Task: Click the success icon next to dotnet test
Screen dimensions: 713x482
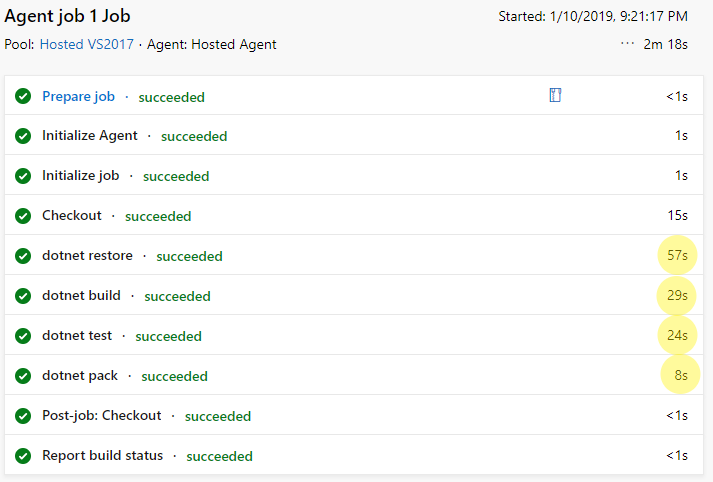Action: (23, 336)
